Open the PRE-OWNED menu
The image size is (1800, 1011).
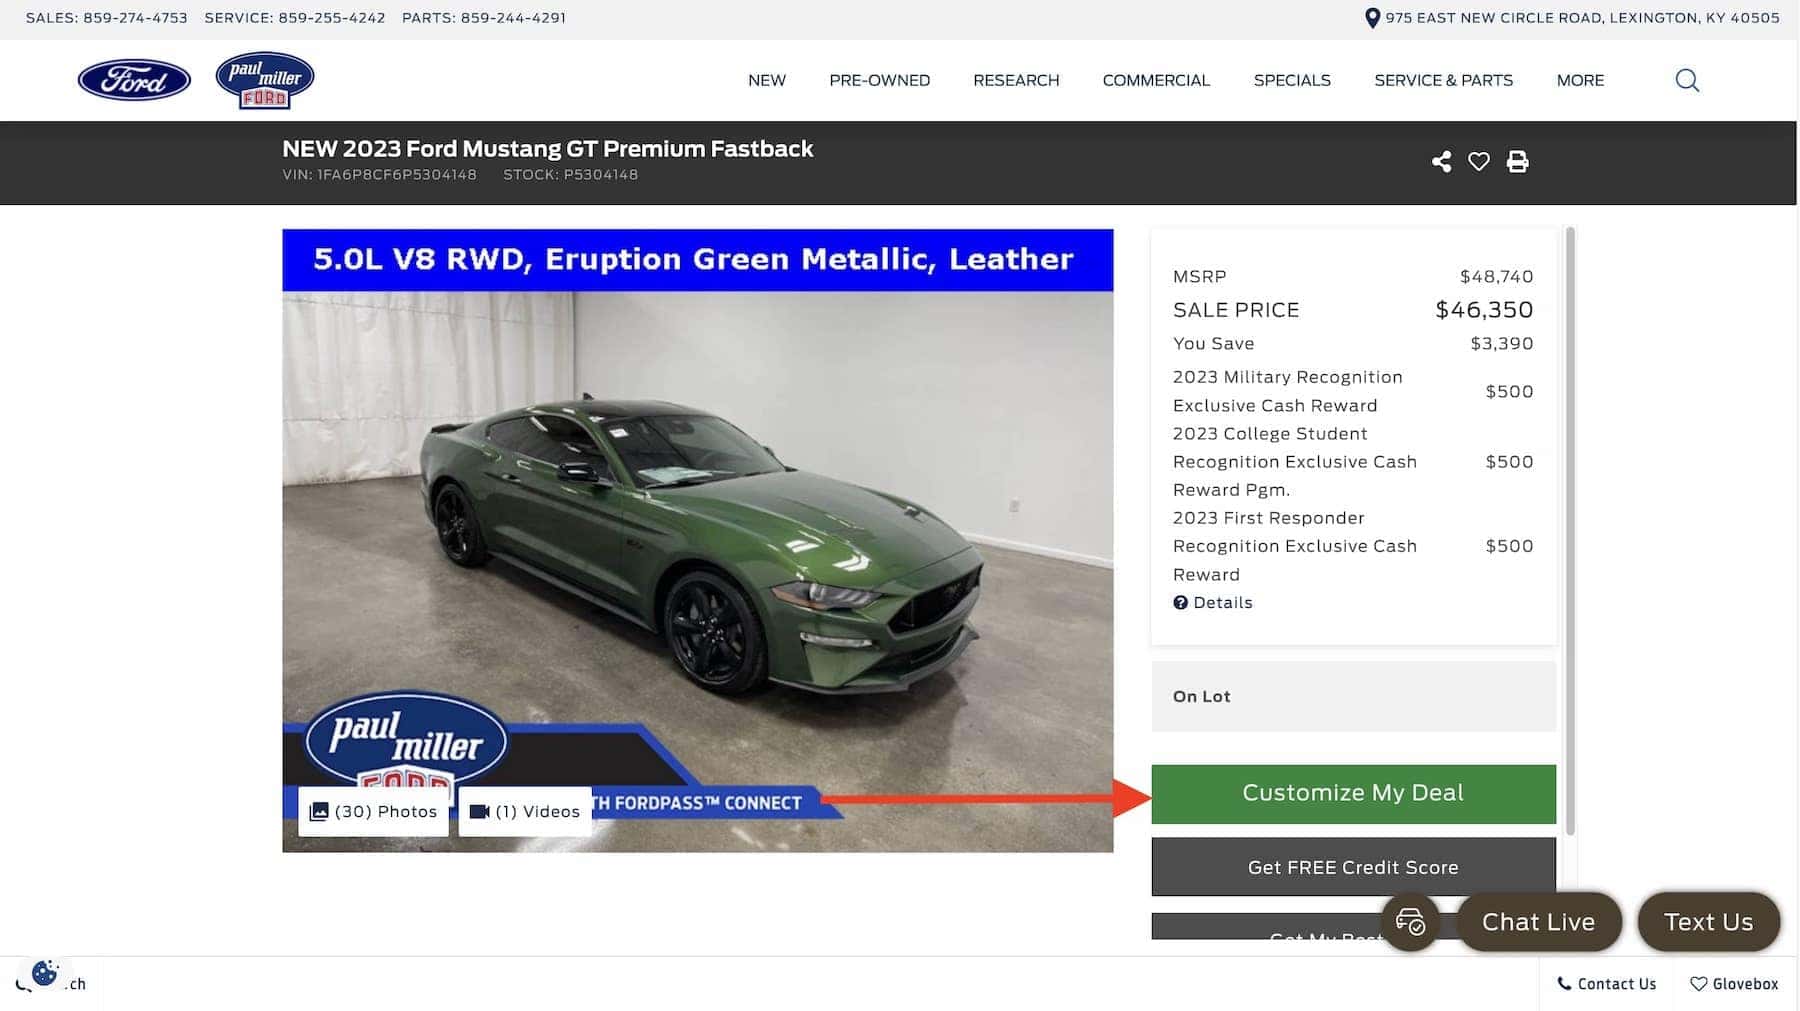click(880, 80)
